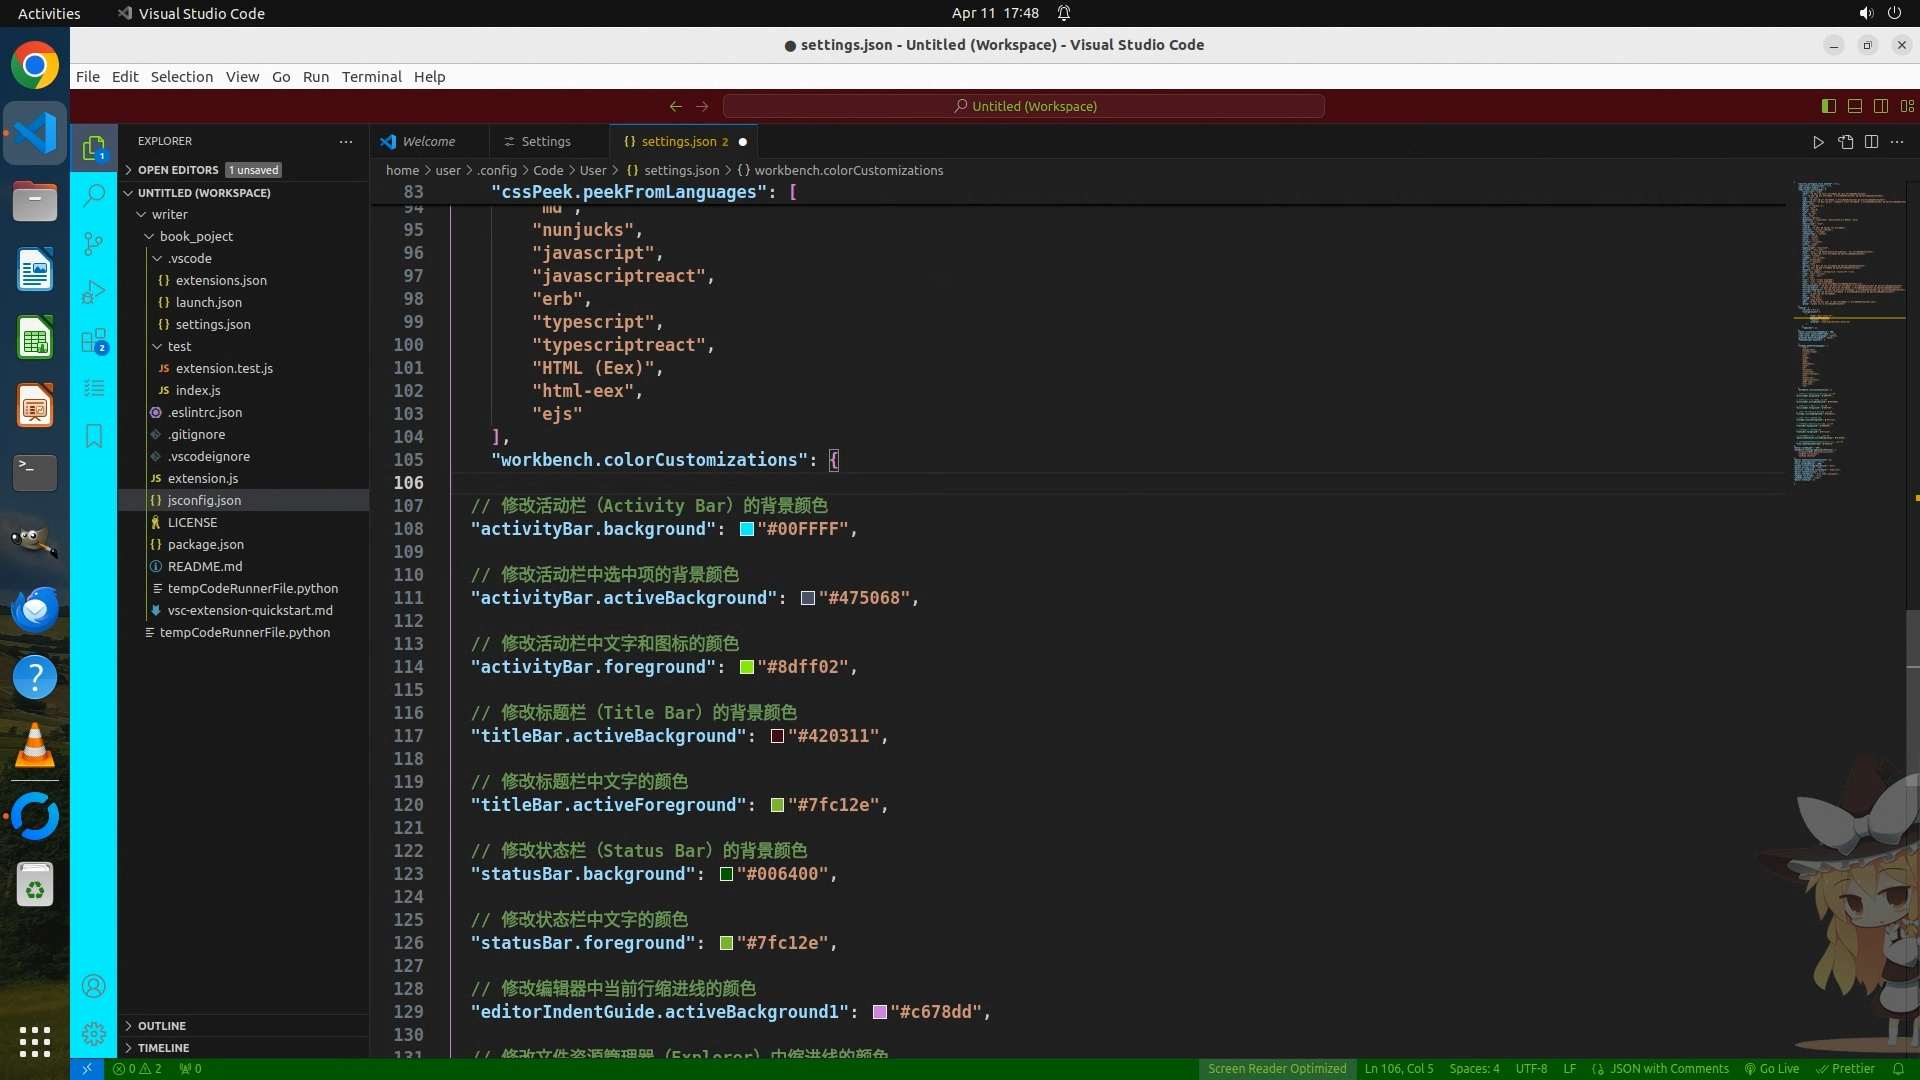Open the Manage gear menu
Image resolution: width=1920 pixels, height=1080 pixels.
point(94,1034)
